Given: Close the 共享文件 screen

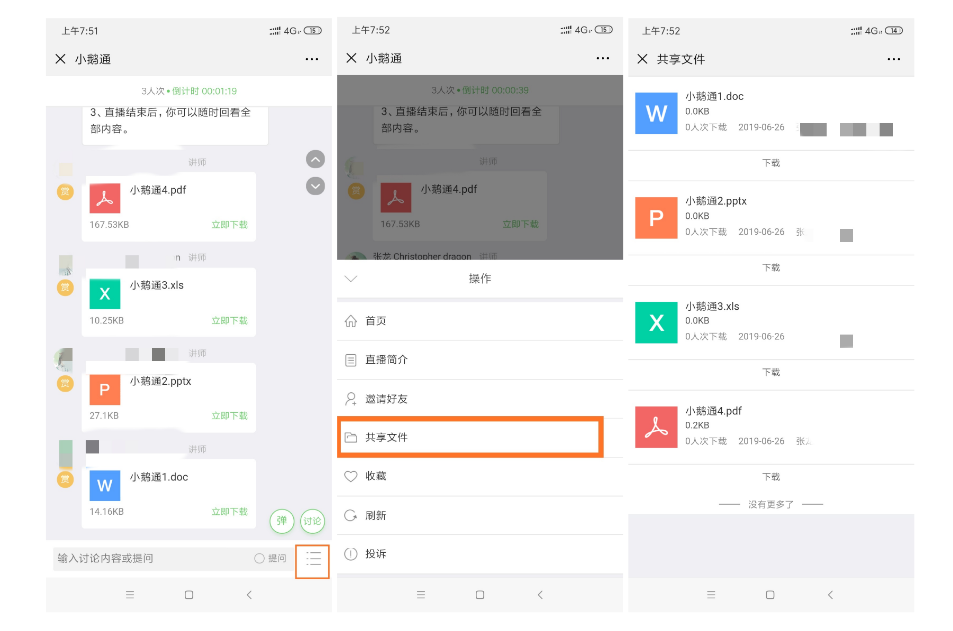Looking at the screenshot, I should [642, 59].
